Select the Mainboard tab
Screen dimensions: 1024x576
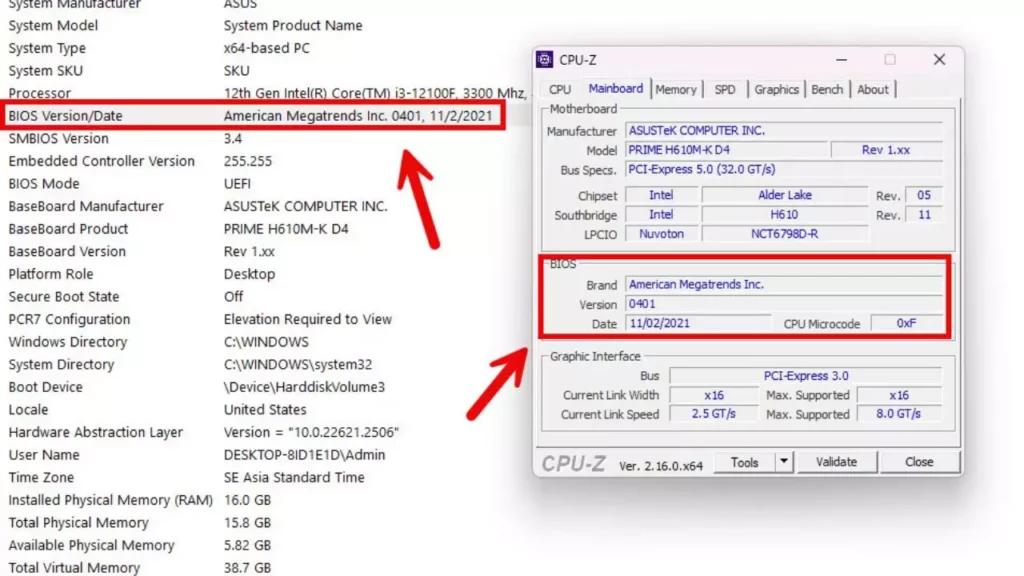(x=616, y=89)
